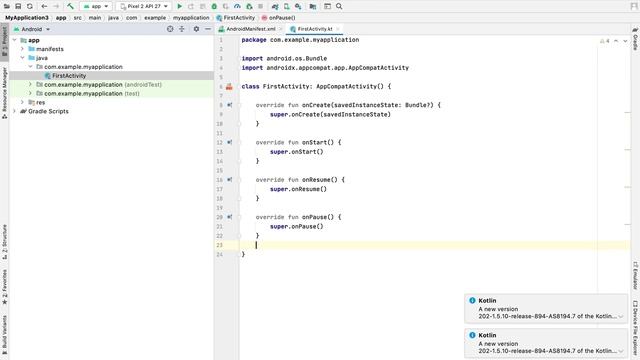The height and width of the screenshot is (360, 640).
Task: Expand Gradle Scripts node
Action: point(15,111)
